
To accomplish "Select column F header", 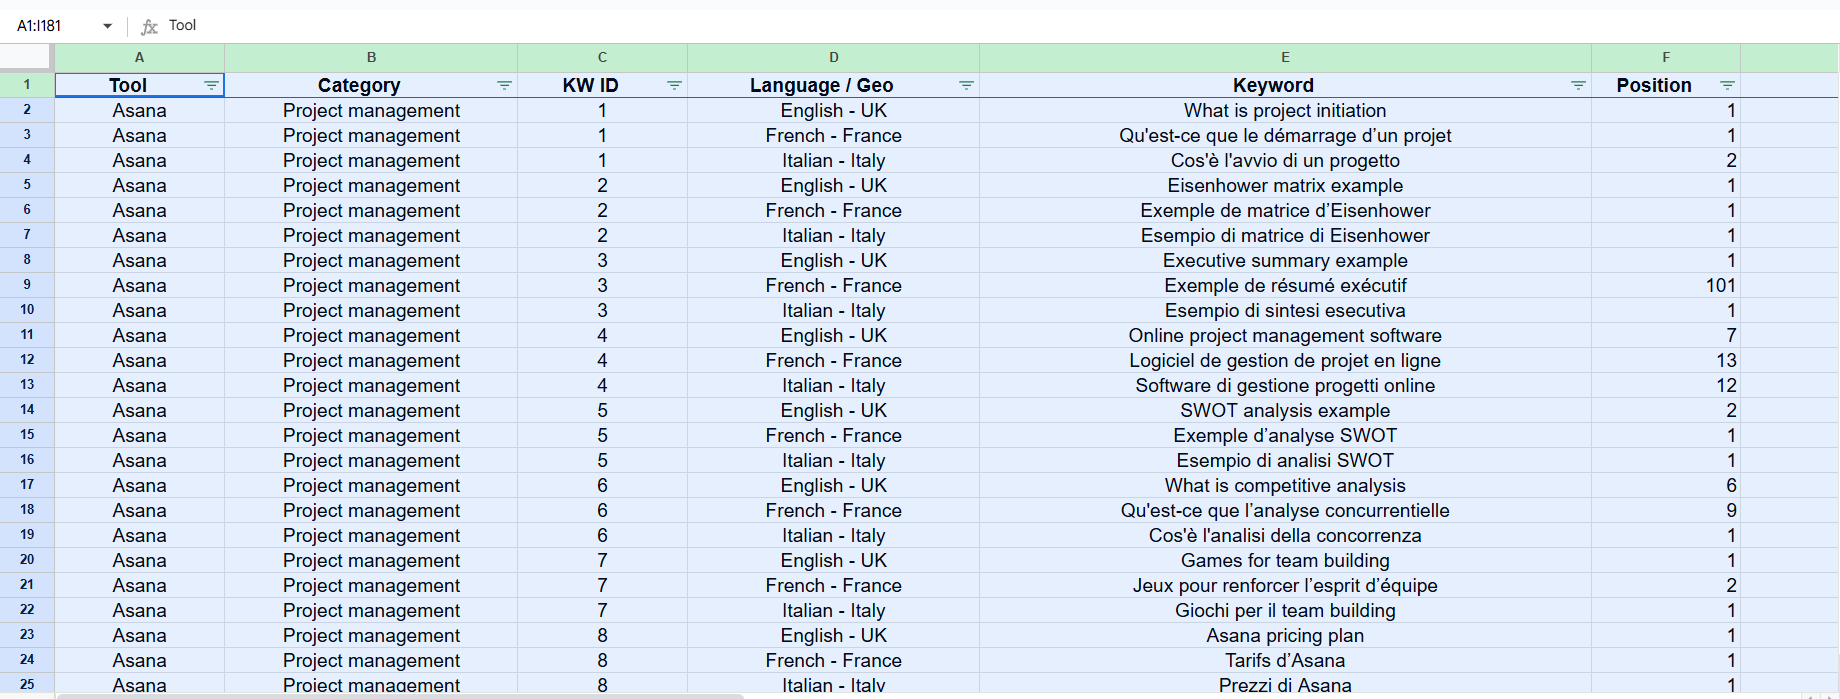I will click(x=1666, y=58).
